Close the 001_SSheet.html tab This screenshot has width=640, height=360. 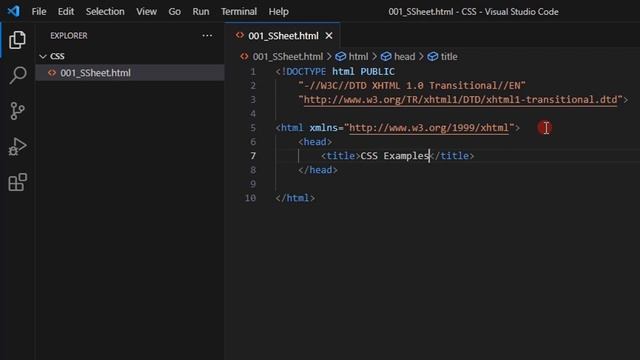(329, 36)
